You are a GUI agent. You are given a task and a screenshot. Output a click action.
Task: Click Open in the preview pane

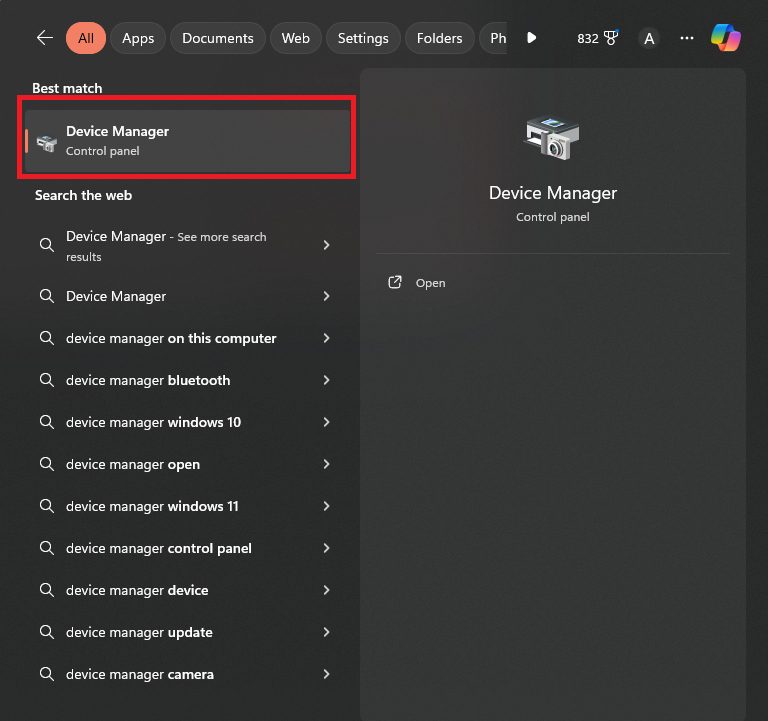430,283
